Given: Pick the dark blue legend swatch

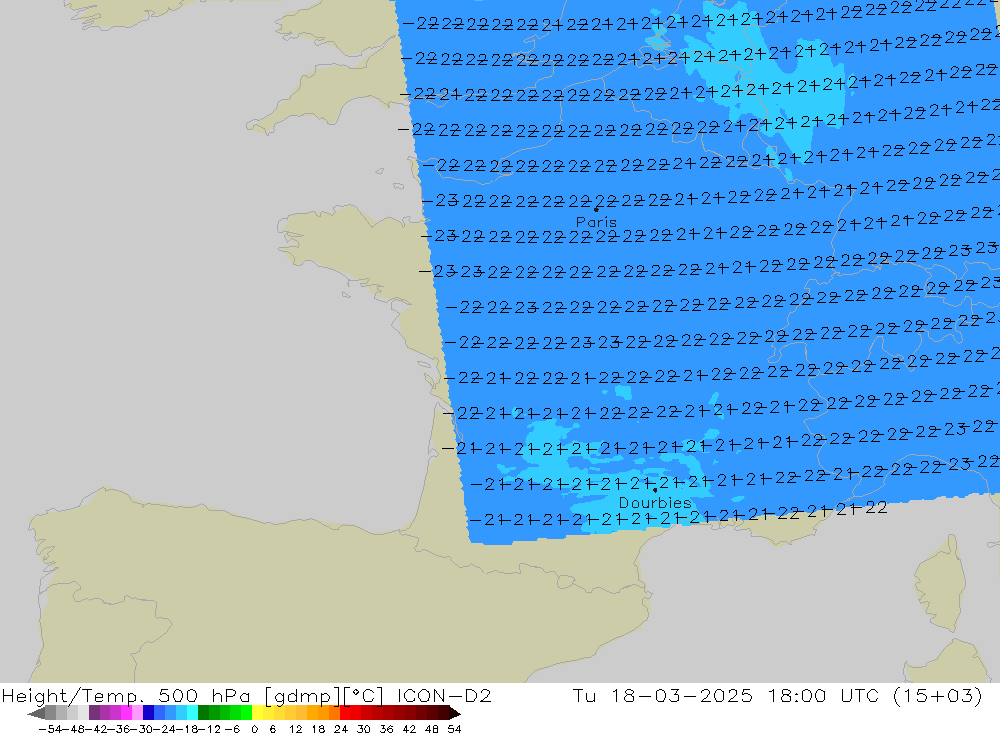Looking at the screenshot, I should click(148, 713).
